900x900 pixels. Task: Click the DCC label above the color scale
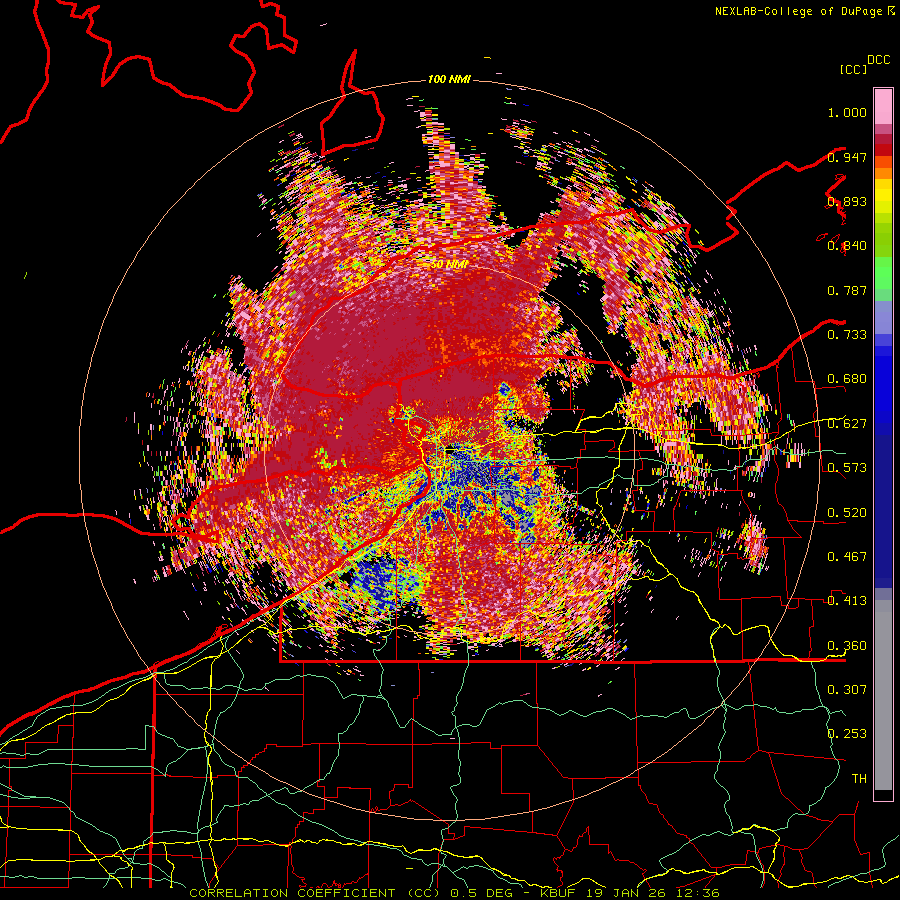(x=878, y=60)
